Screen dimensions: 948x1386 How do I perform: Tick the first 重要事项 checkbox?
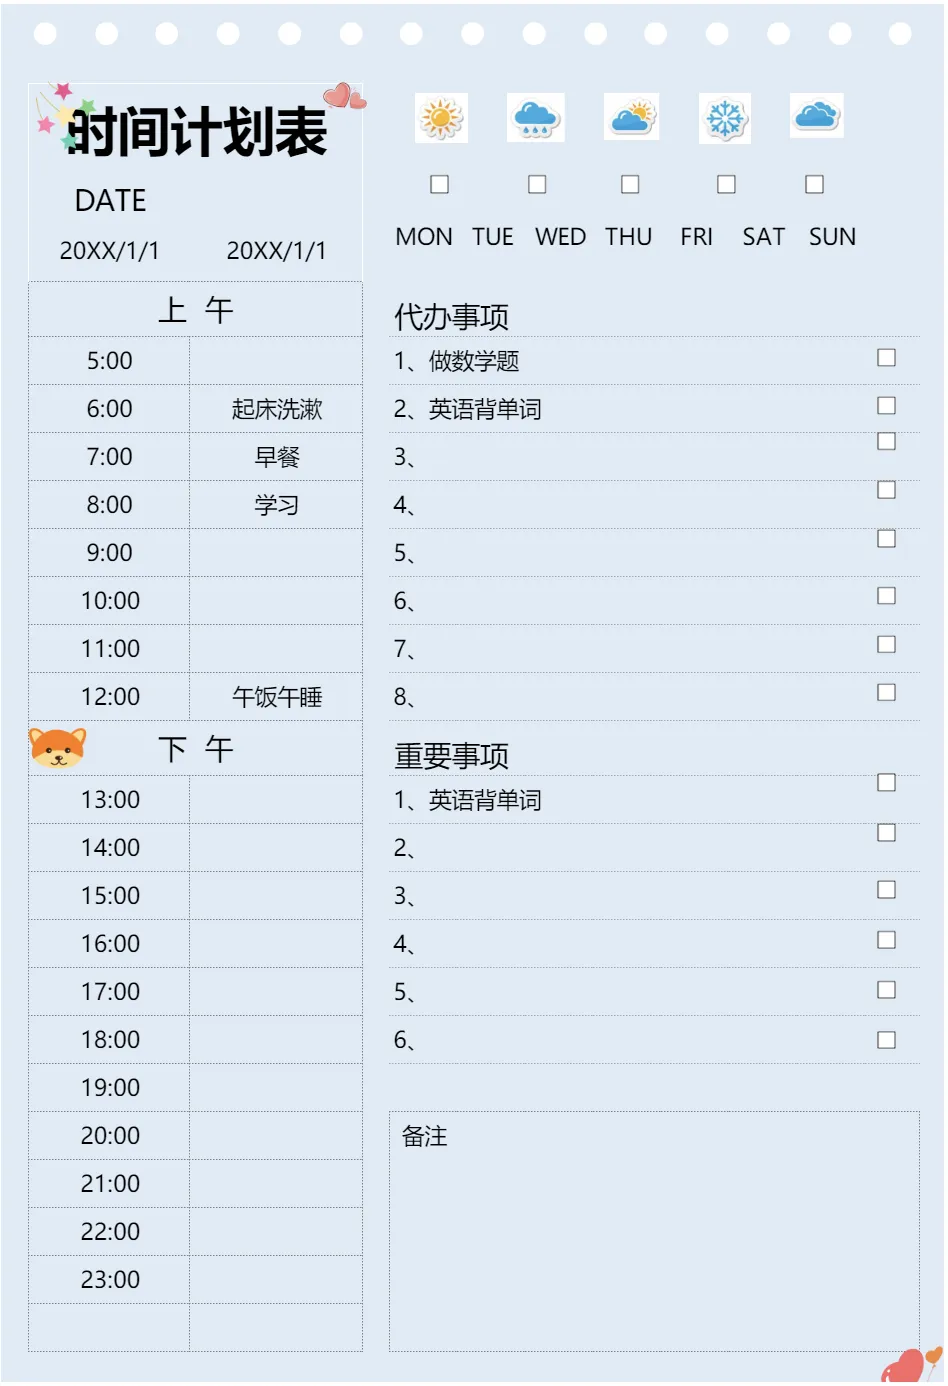coord(886,782)
